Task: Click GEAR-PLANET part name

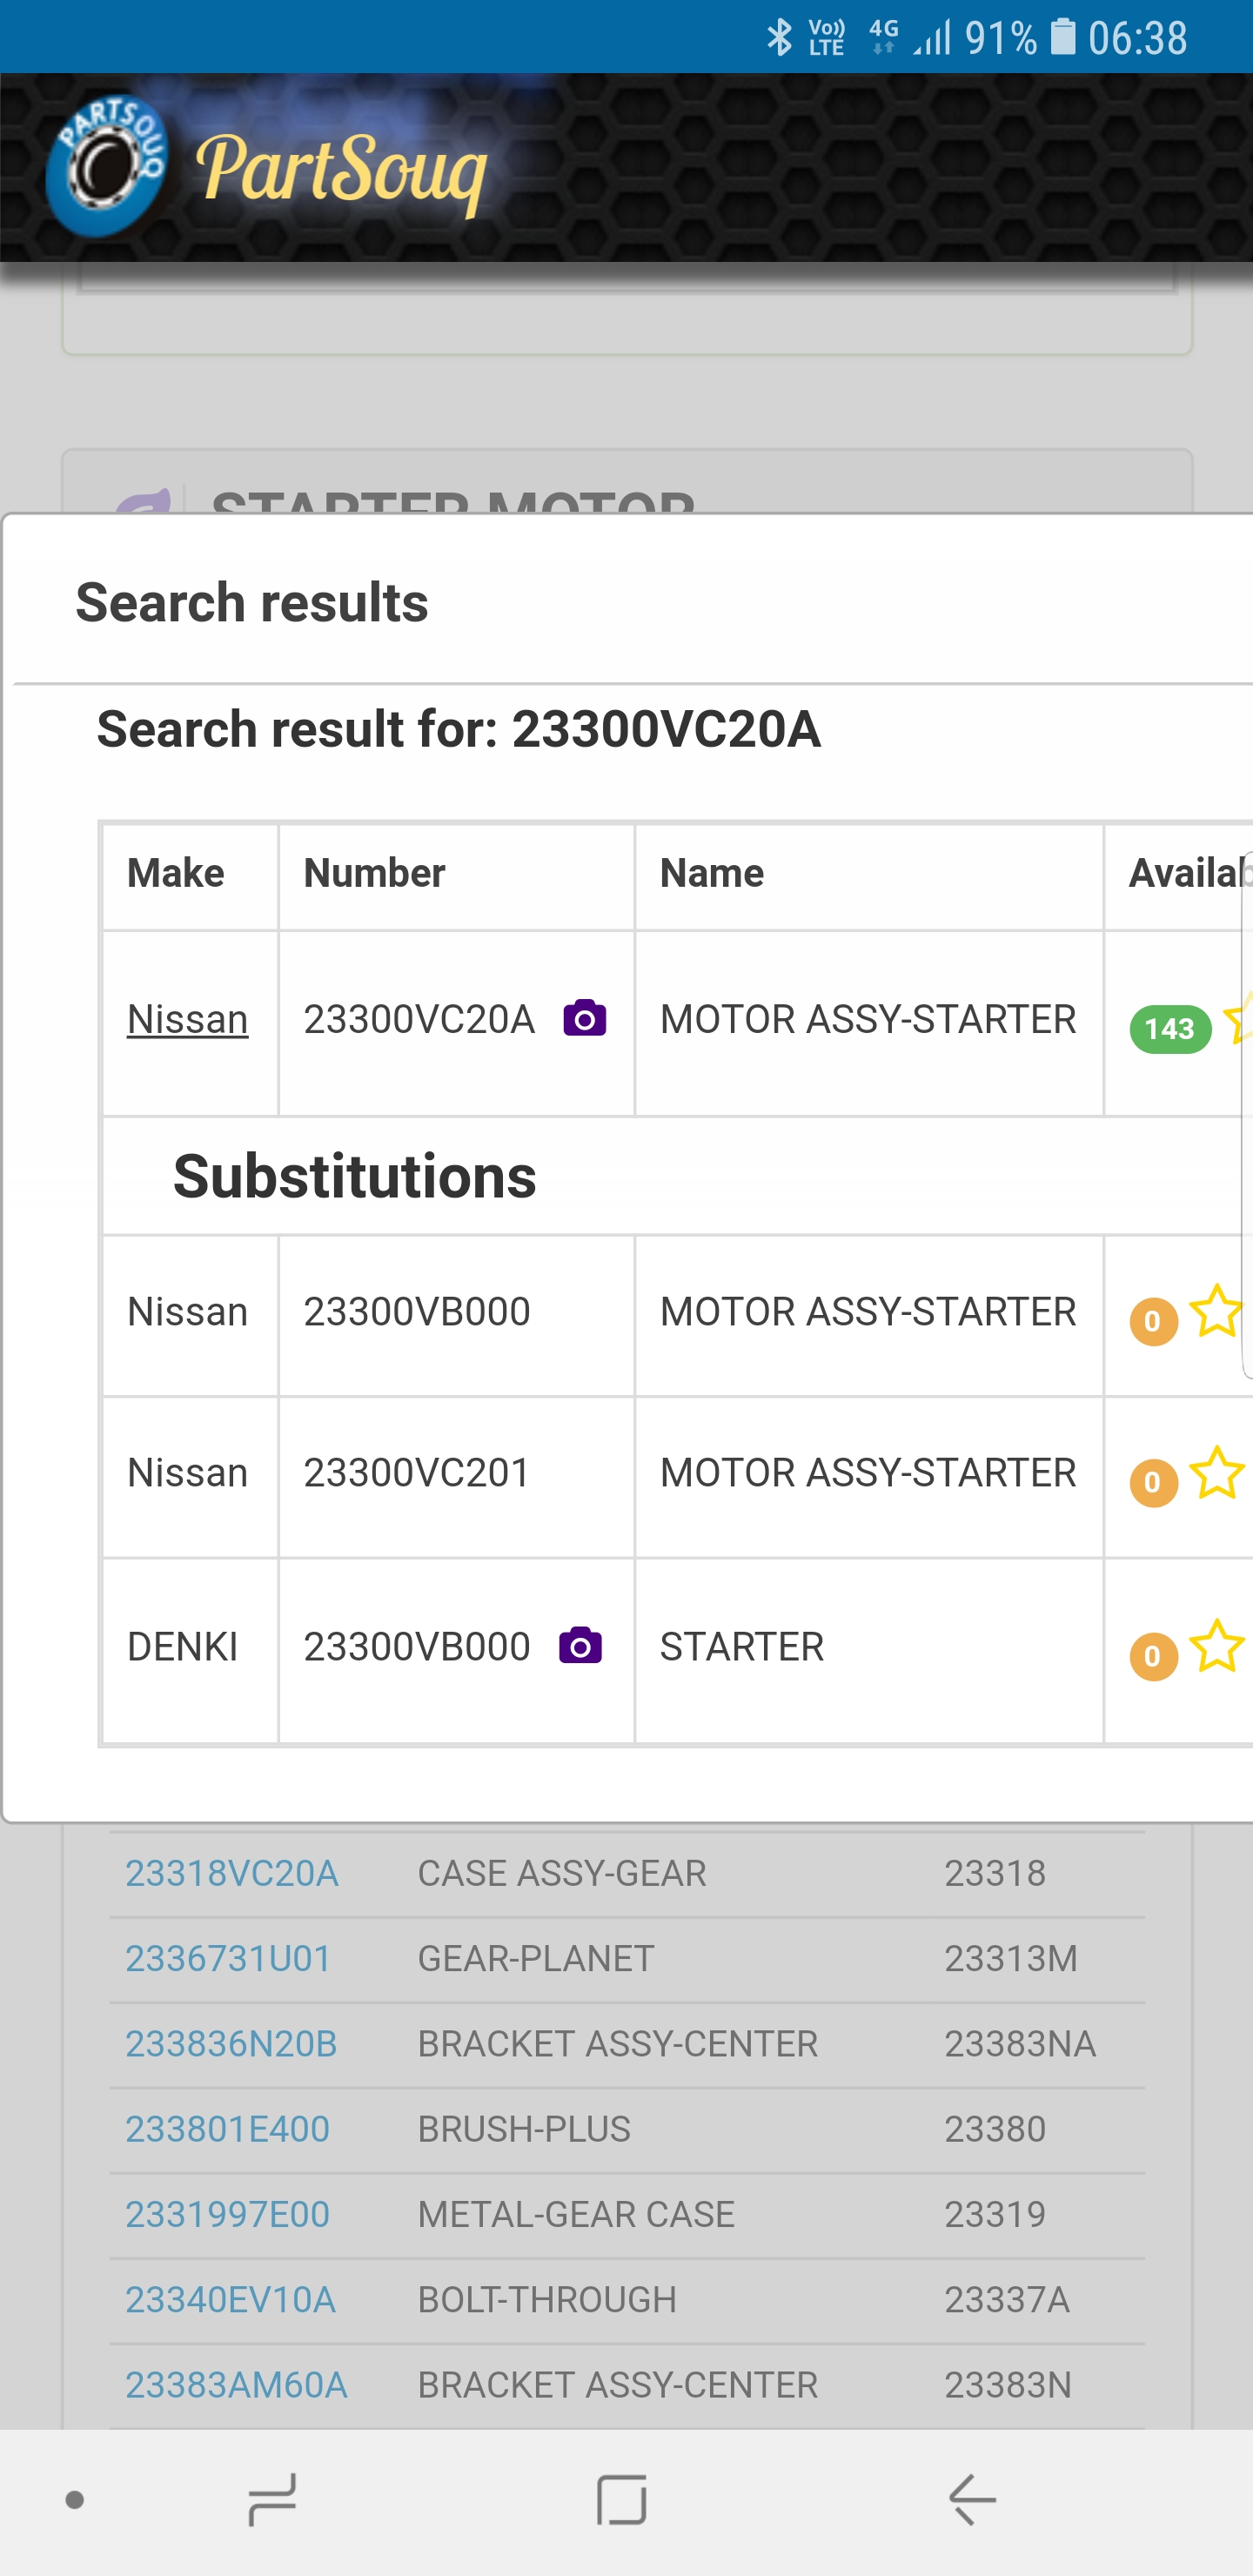Action: pyautogui.click(x=536, y=1958)
